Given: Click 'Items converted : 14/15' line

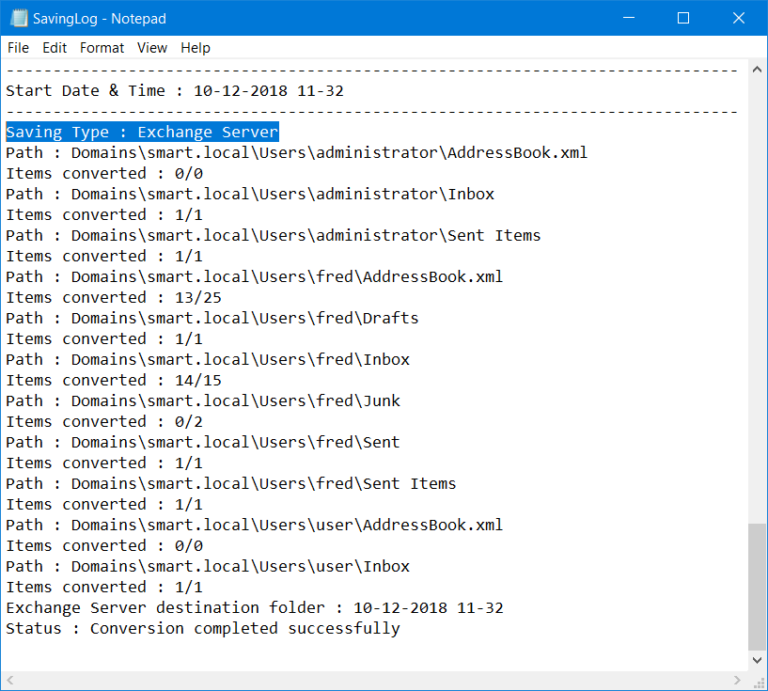Looking at the screenshot, I should tap(114, 380).
